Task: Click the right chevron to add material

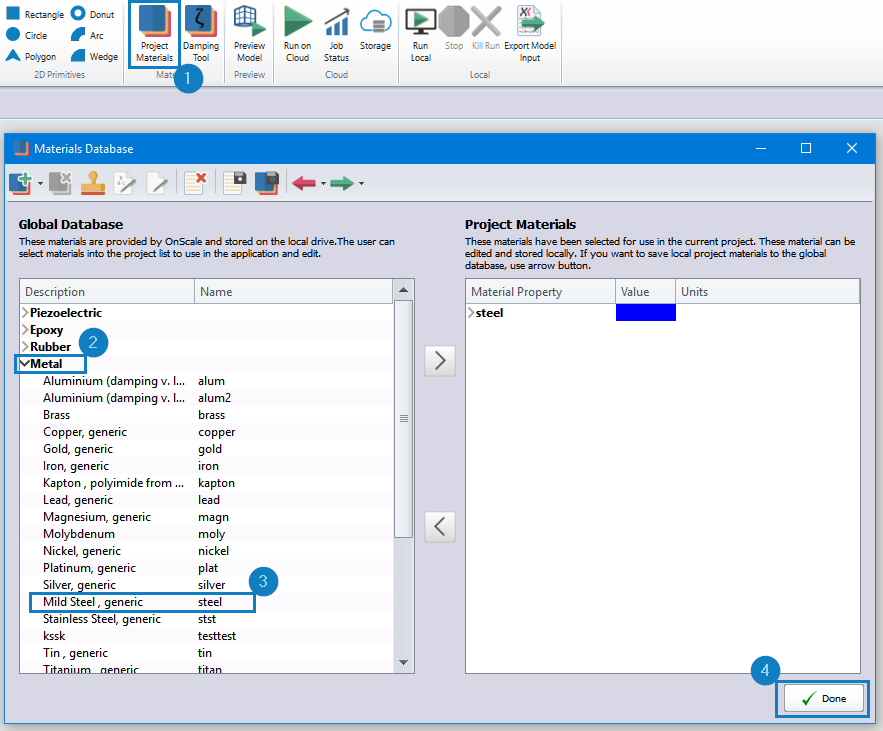Action: tap(440, 360)
